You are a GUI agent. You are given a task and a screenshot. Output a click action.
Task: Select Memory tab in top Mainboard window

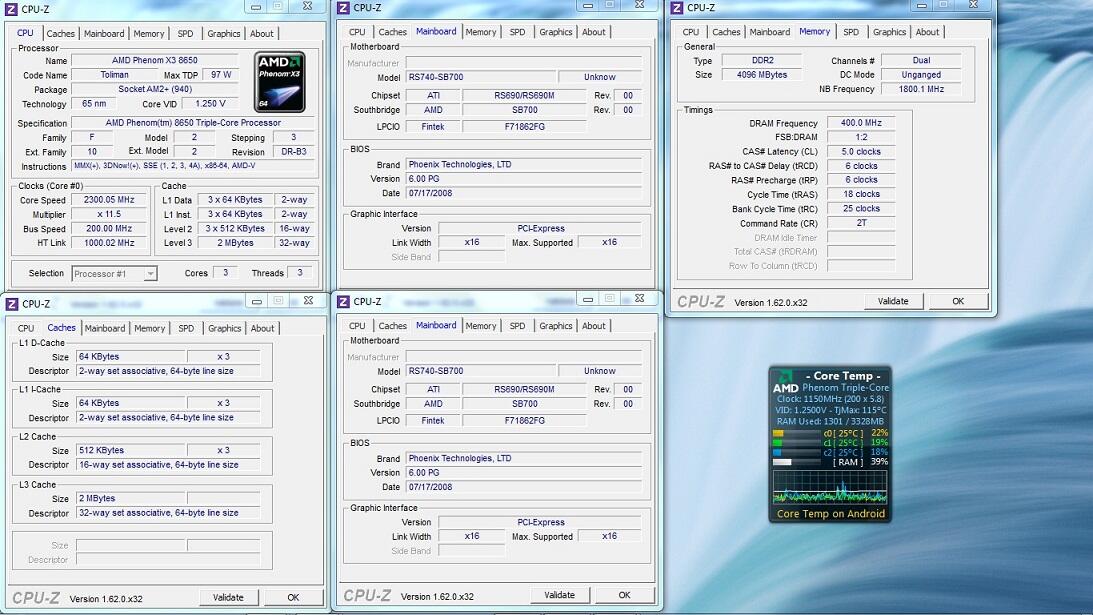point(481,32)
